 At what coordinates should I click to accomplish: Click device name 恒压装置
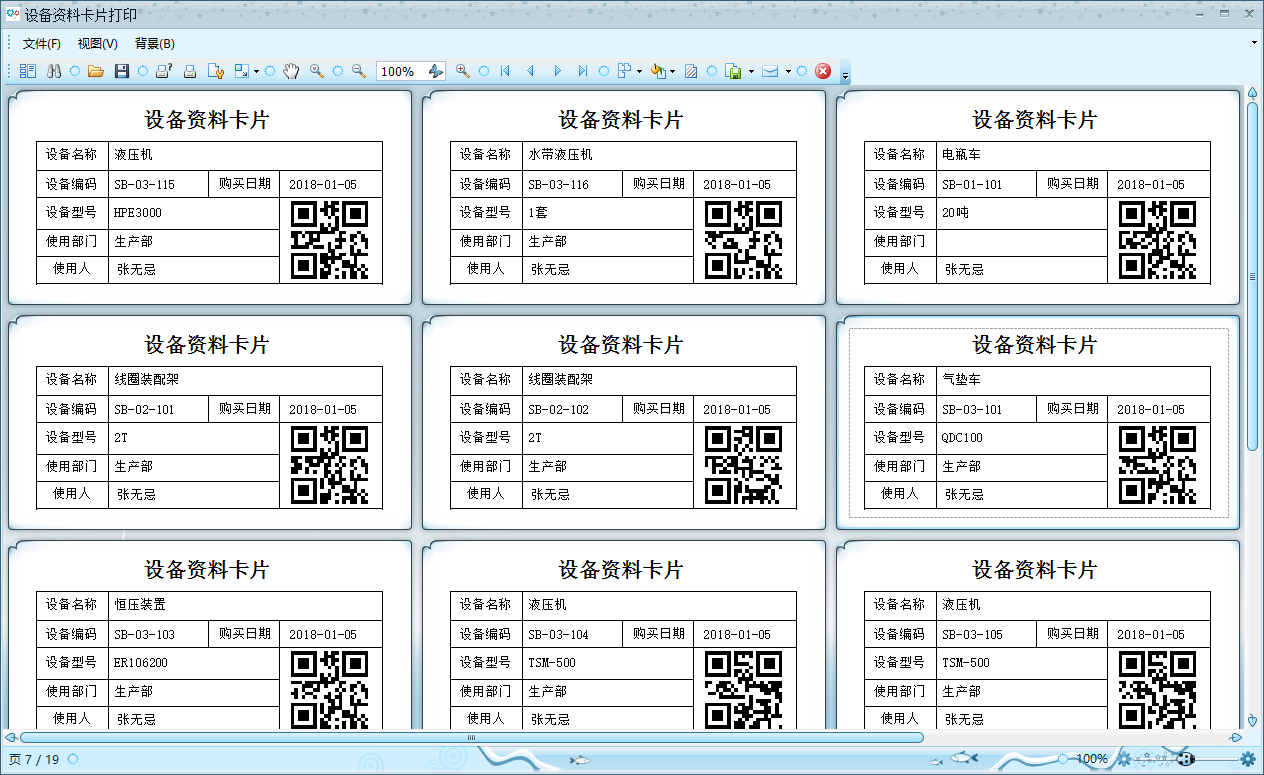140,605
